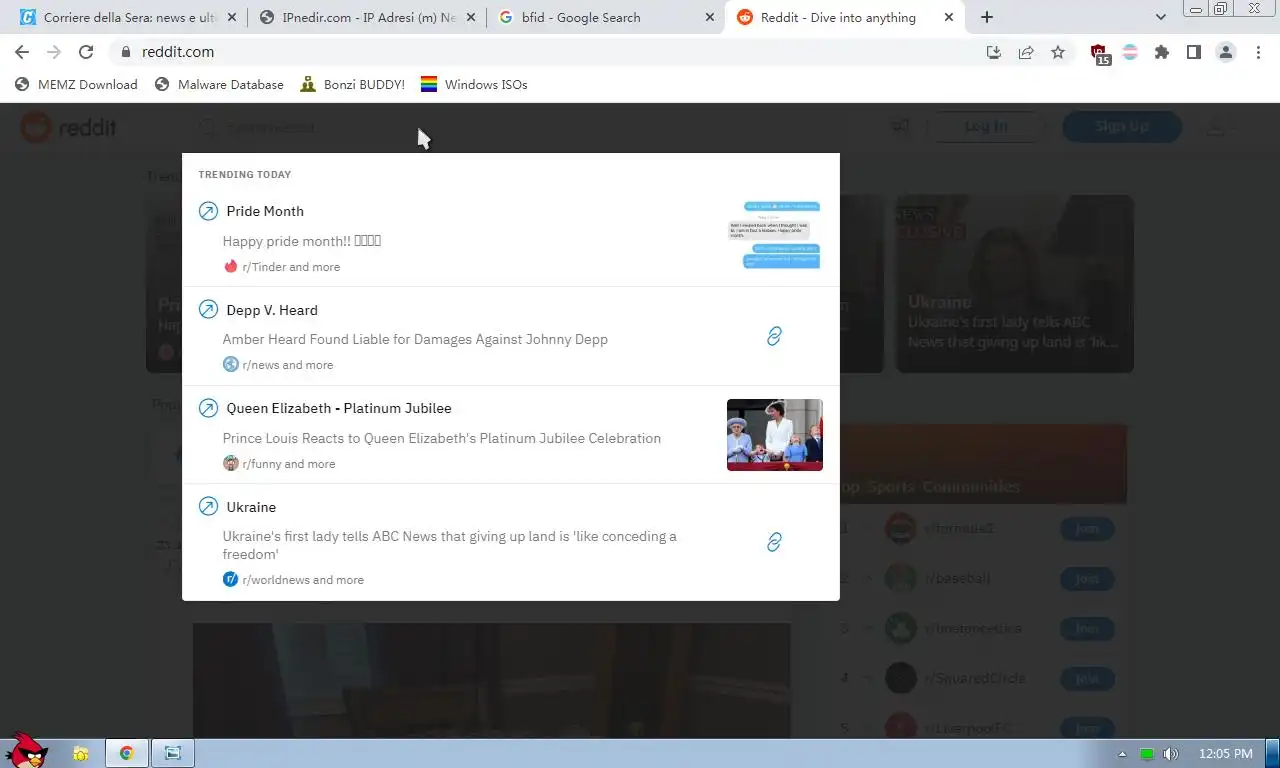
Task: Click the 12:05 PM taskbar clock
Action: 1225,754
